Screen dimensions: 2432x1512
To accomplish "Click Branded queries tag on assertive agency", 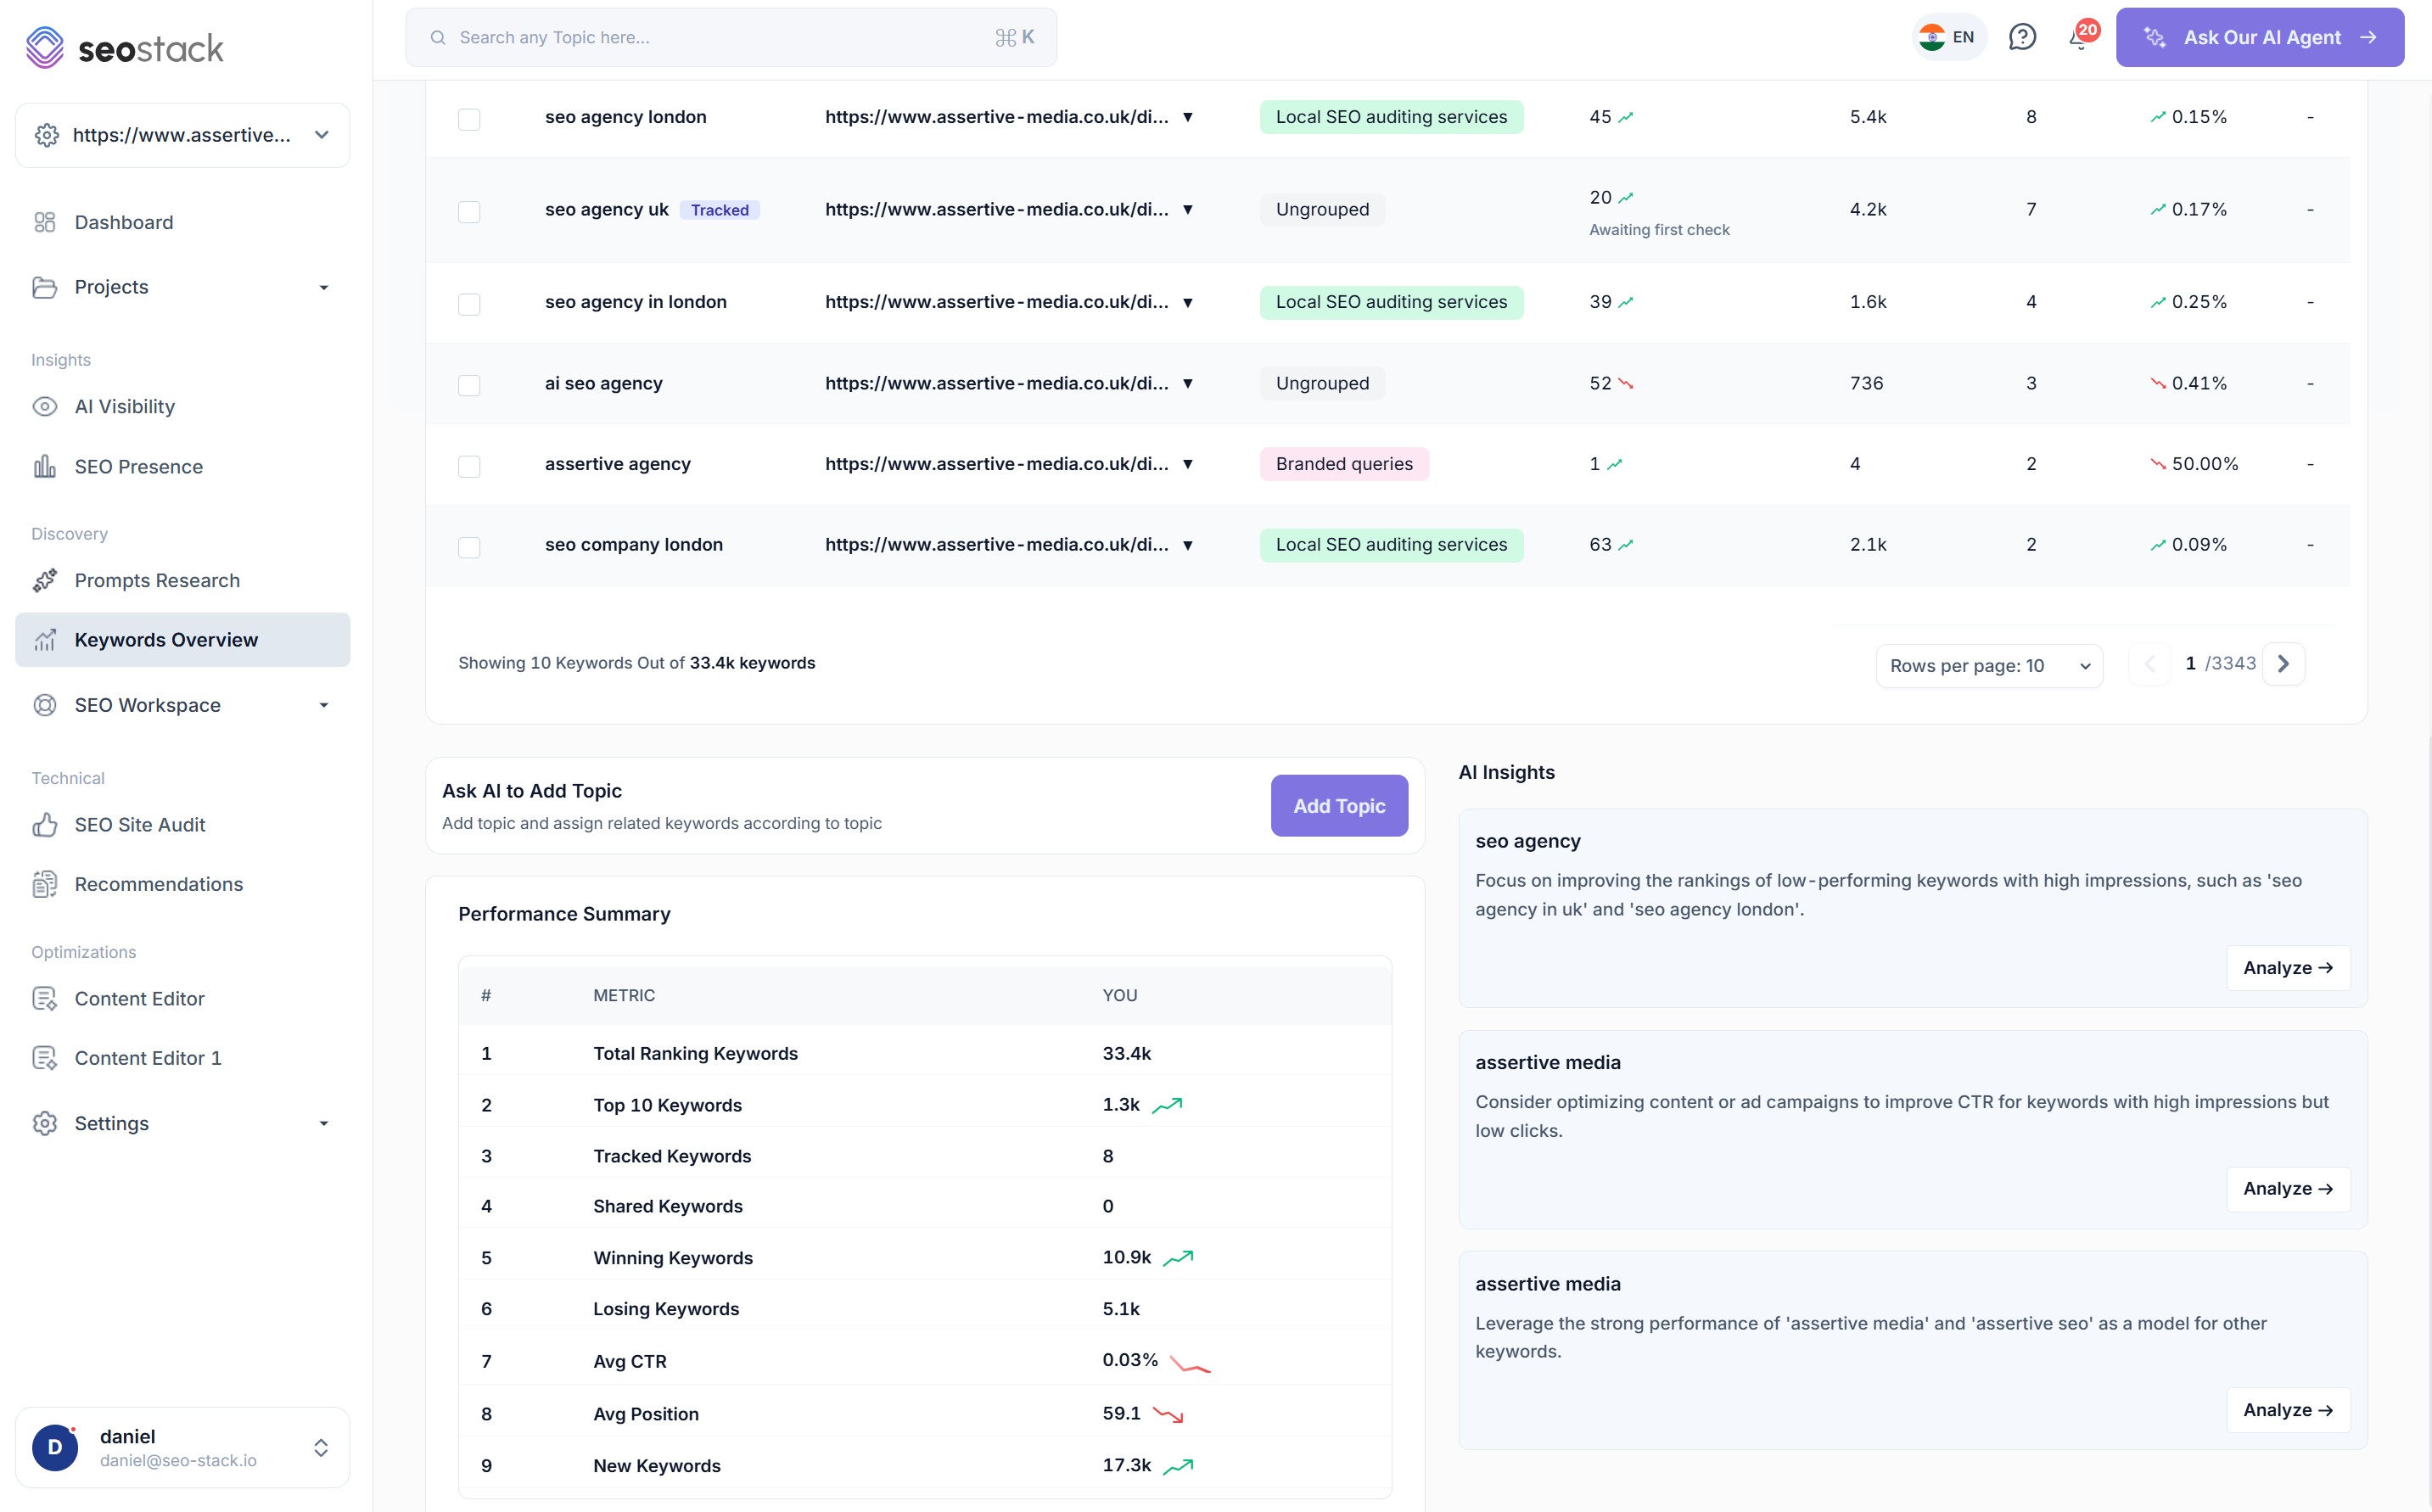I will [1344, 464].
